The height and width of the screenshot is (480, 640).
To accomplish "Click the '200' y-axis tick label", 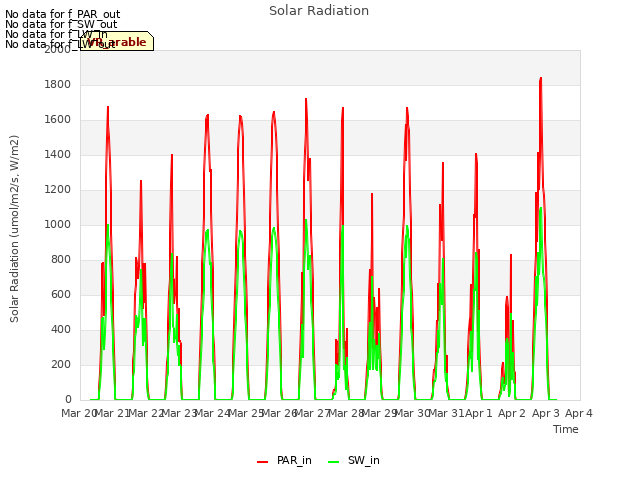I will coord(61,364).
